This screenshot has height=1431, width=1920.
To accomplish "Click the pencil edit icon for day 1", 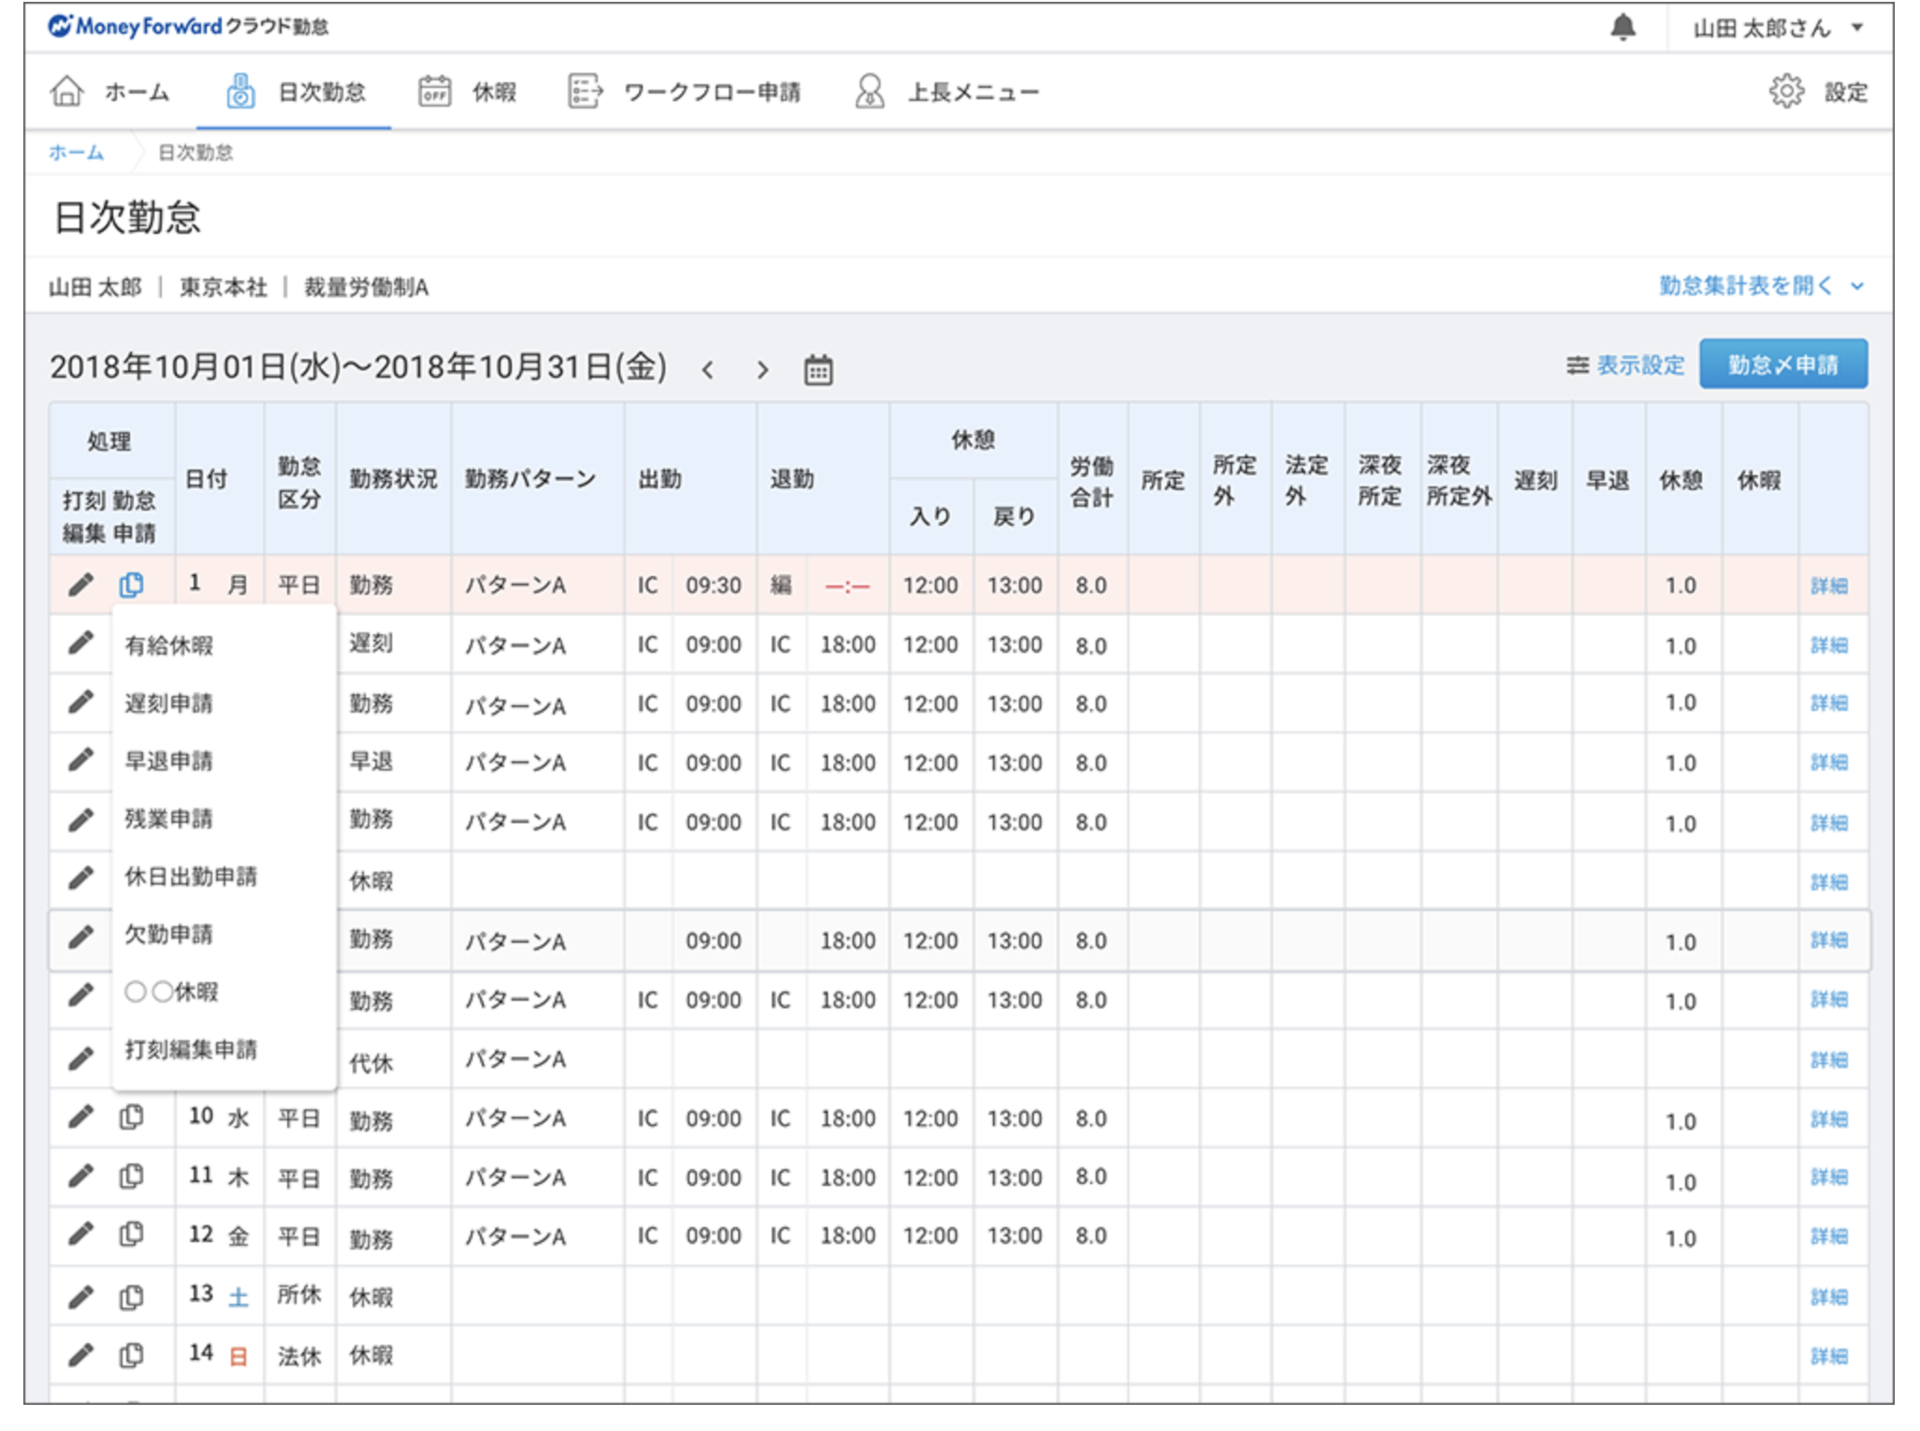I will click(80, 584).
